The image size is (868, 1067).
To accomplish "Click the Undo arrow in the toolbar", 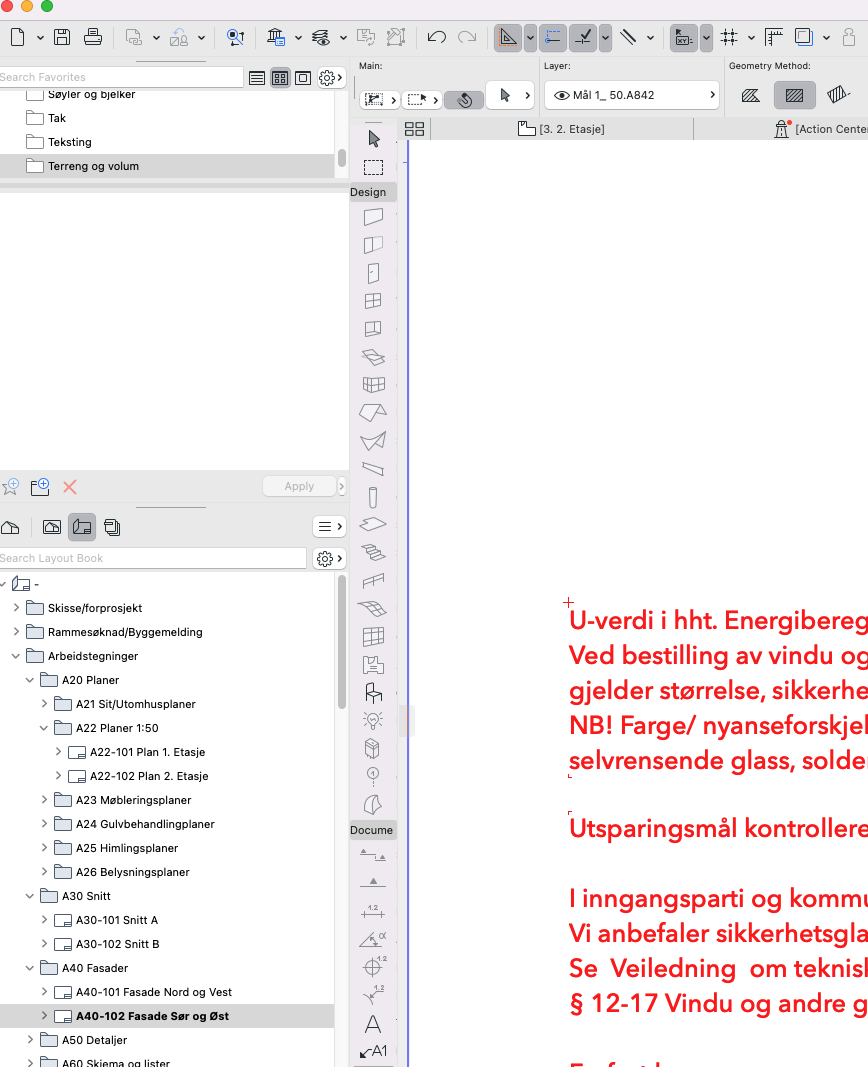I will click(436, 37).
